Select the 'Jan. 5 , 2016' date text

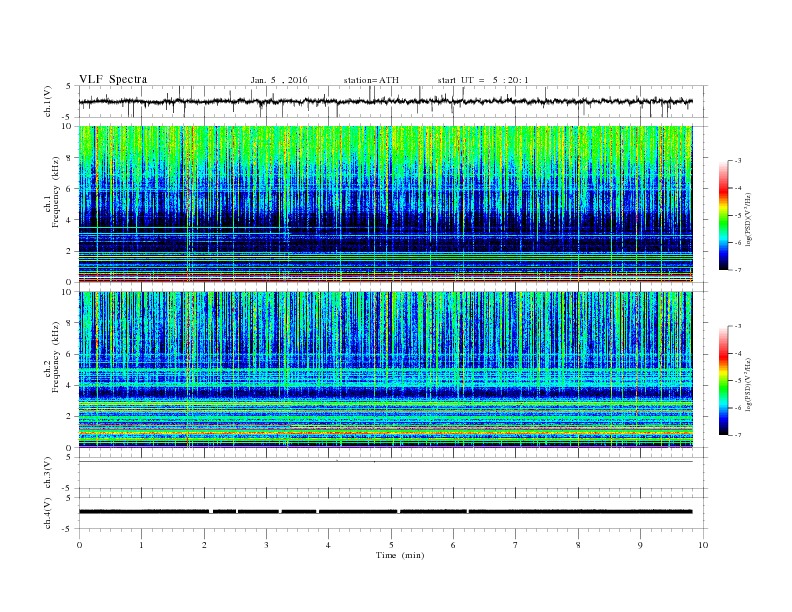pyautogui.click(x=279, y=80)
